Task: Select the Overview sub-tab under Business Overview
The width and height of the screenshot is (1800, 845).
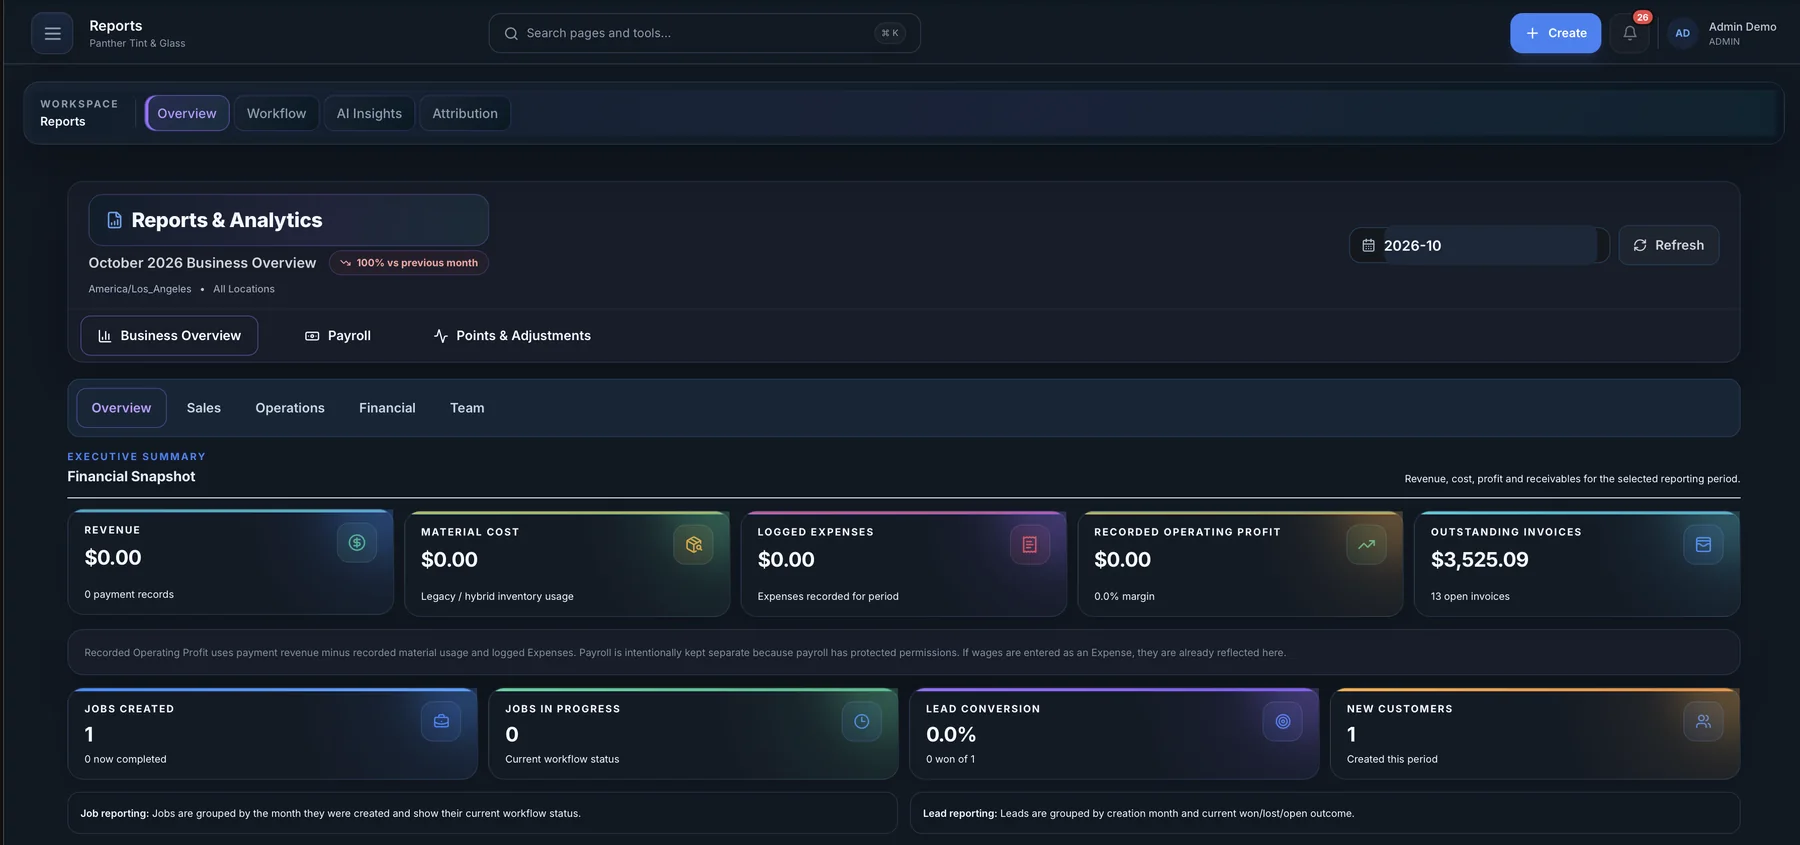Action: [x=122, y=408]
